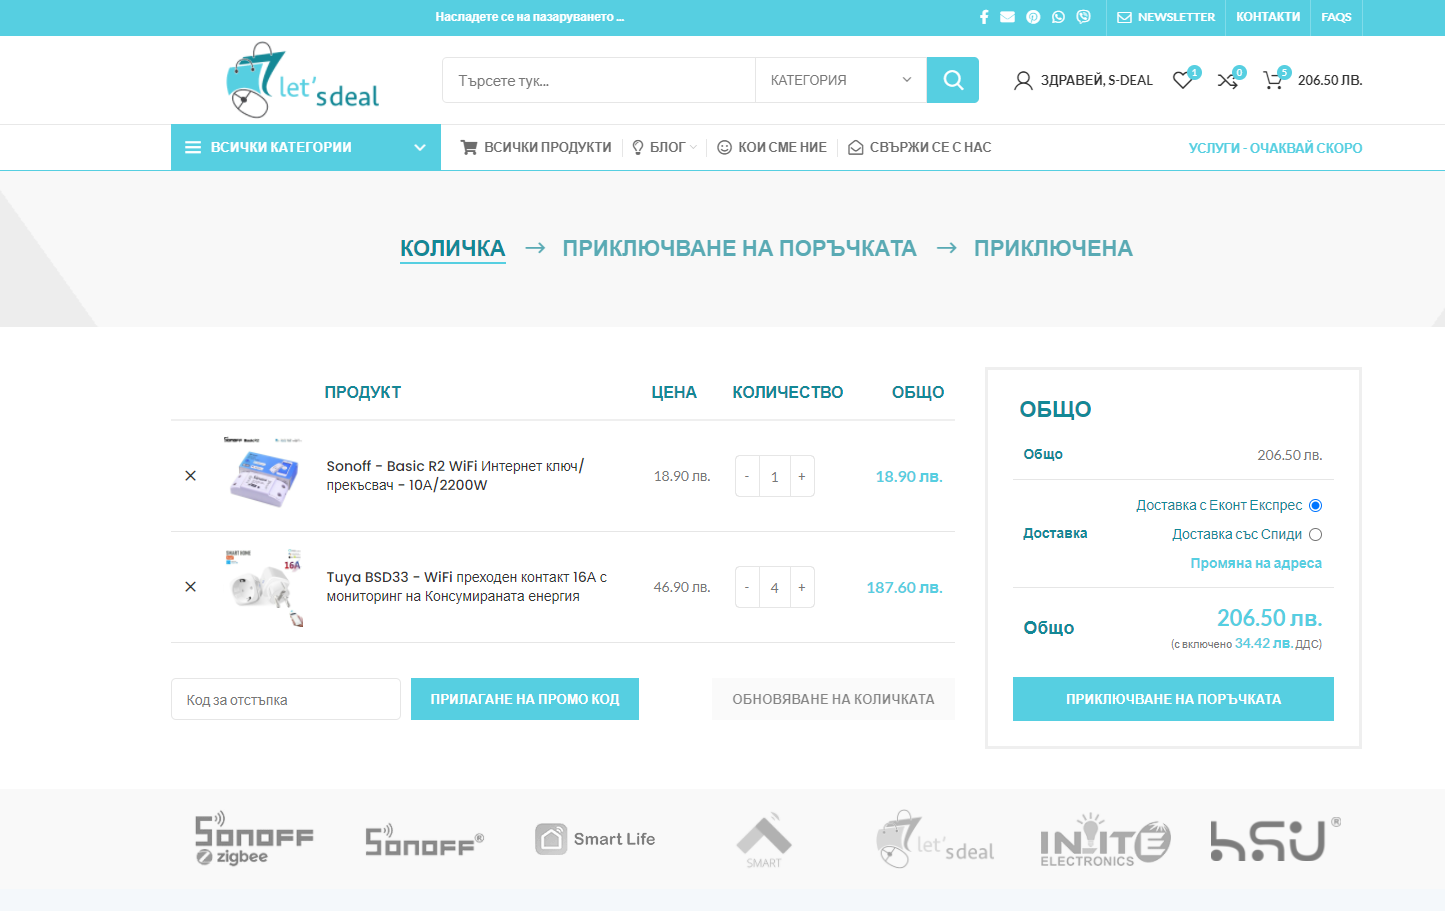Expand ВСИЧКИ КАТЕГОРИИ menu
Viewport: 1445px width, 911px height.
306,147
